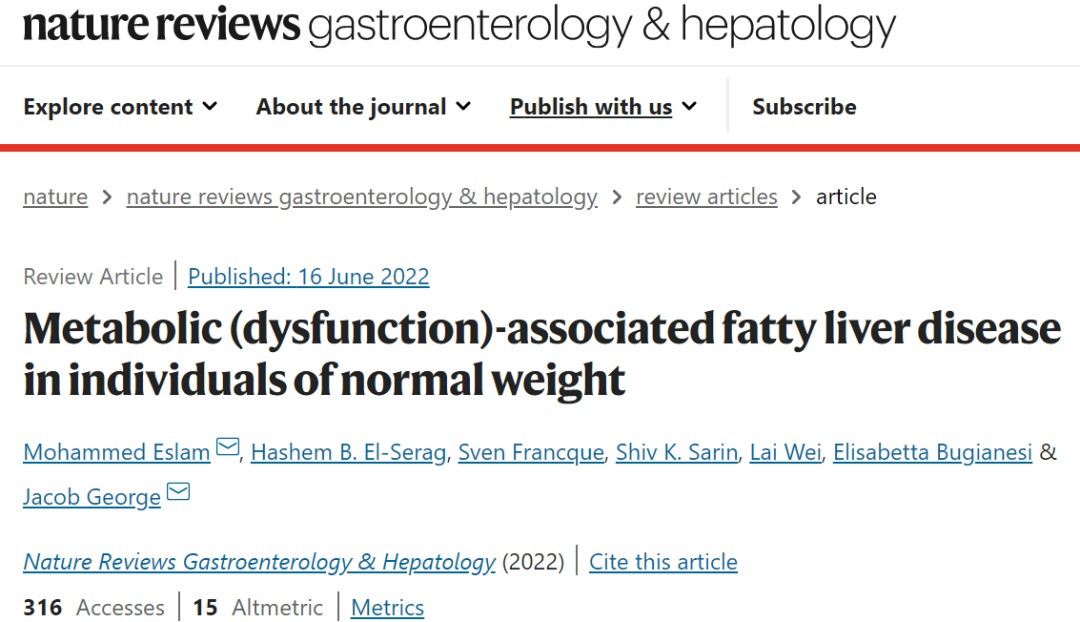Open the About the journal menu
The image size is (1080, 622).
363,107
